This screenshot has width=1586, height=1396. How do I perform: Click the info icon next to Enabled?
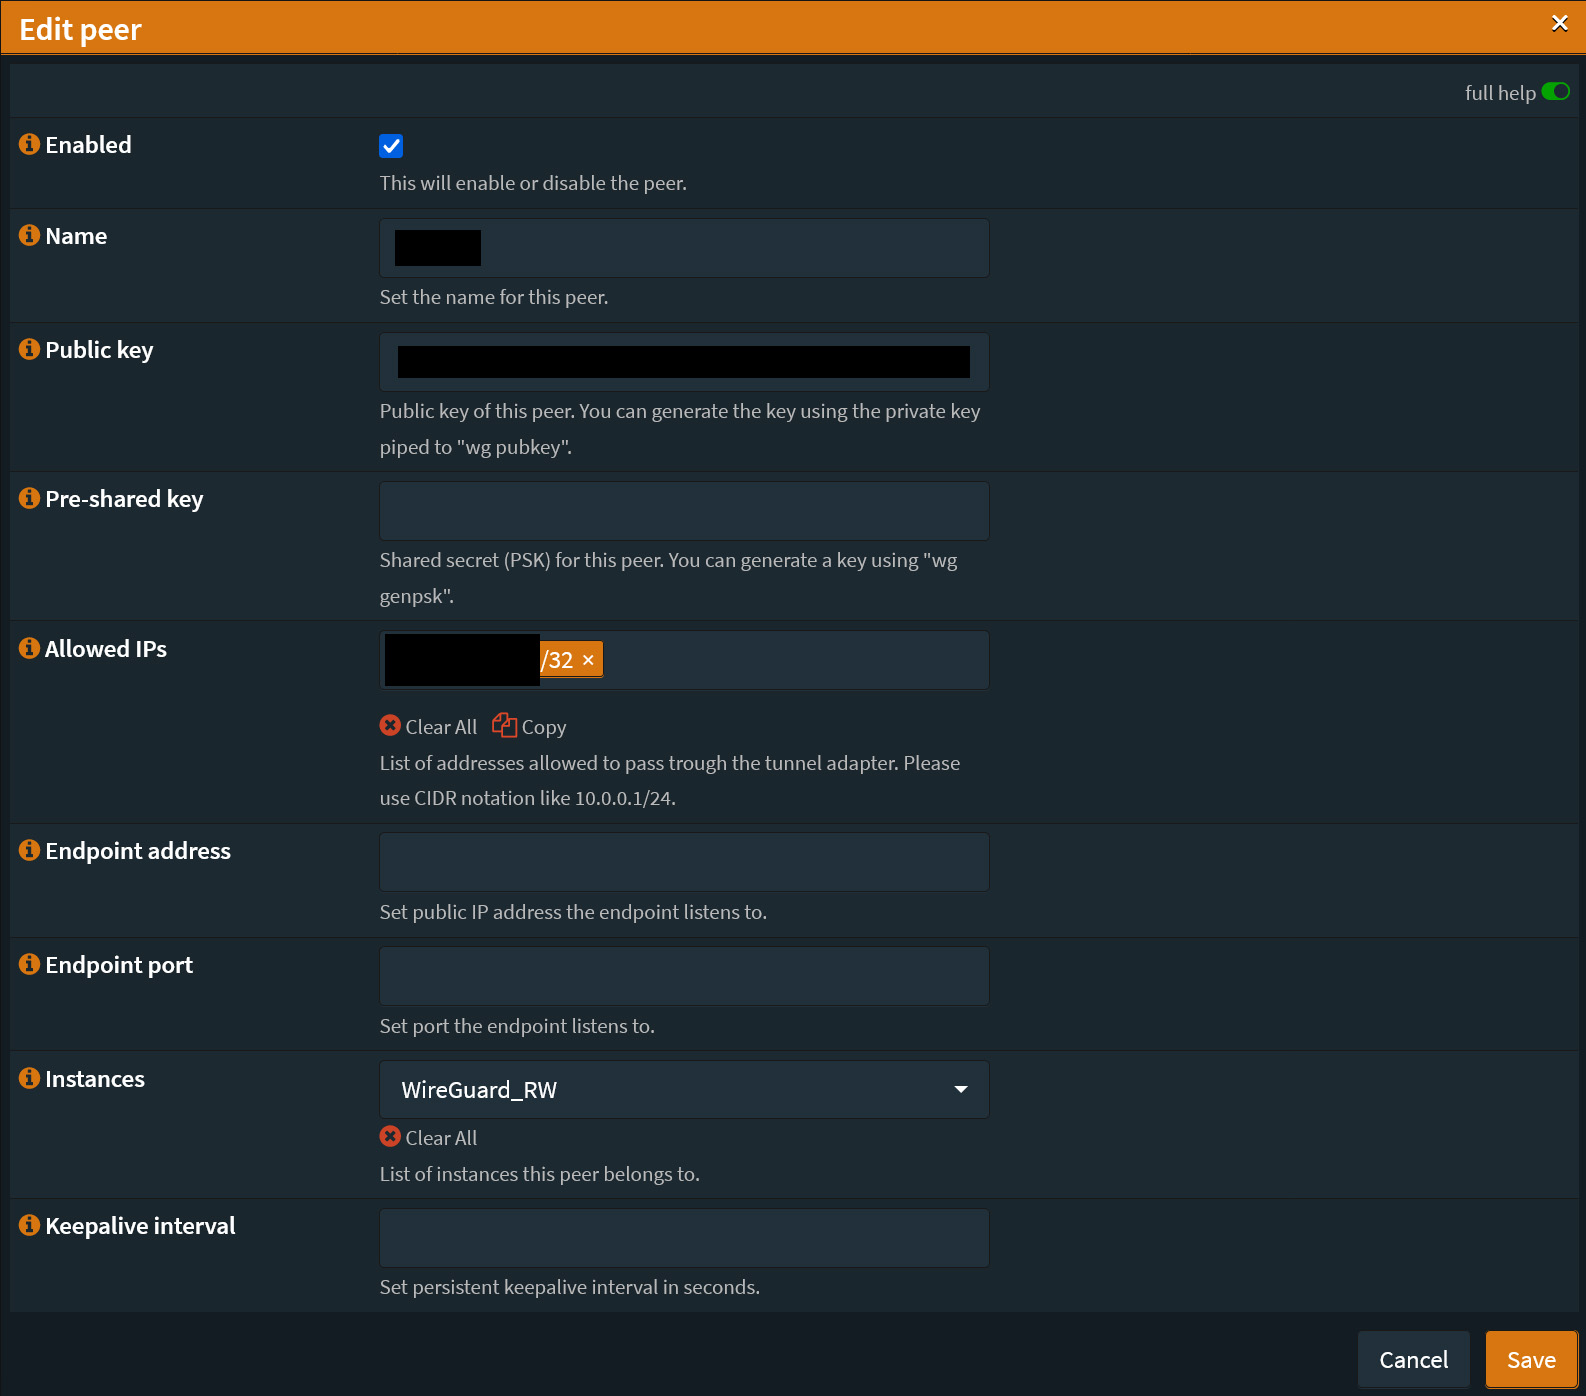[29, 144]
